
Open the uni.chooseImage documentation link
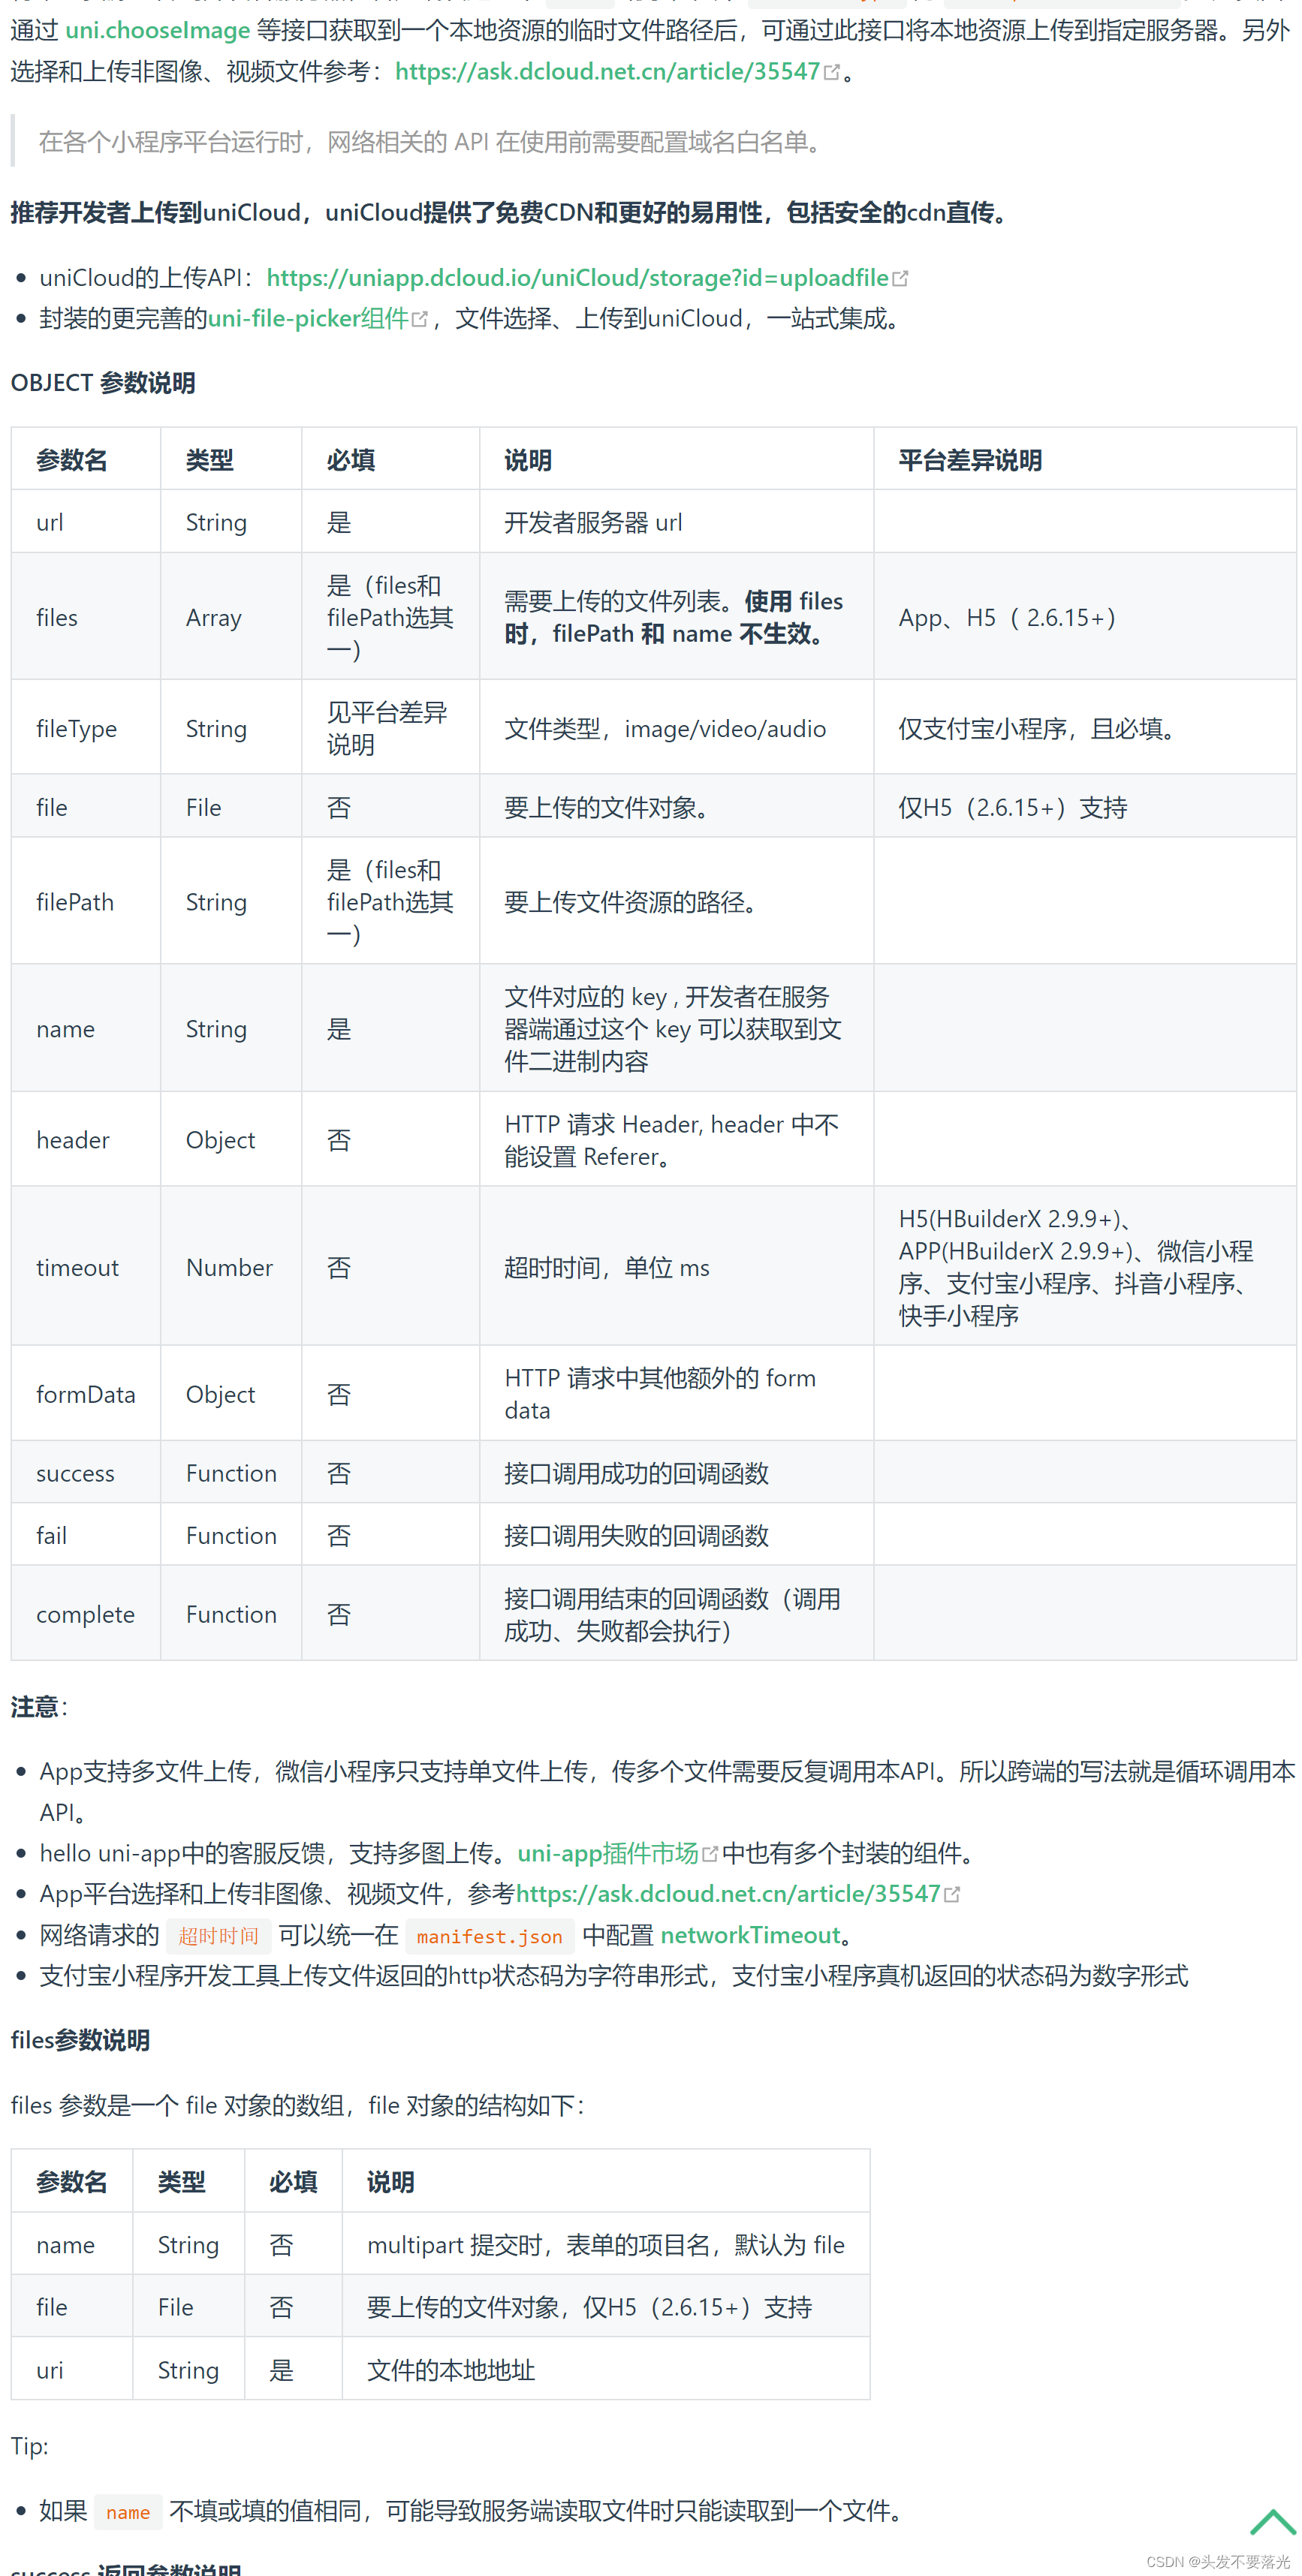(x=156, y=31)
